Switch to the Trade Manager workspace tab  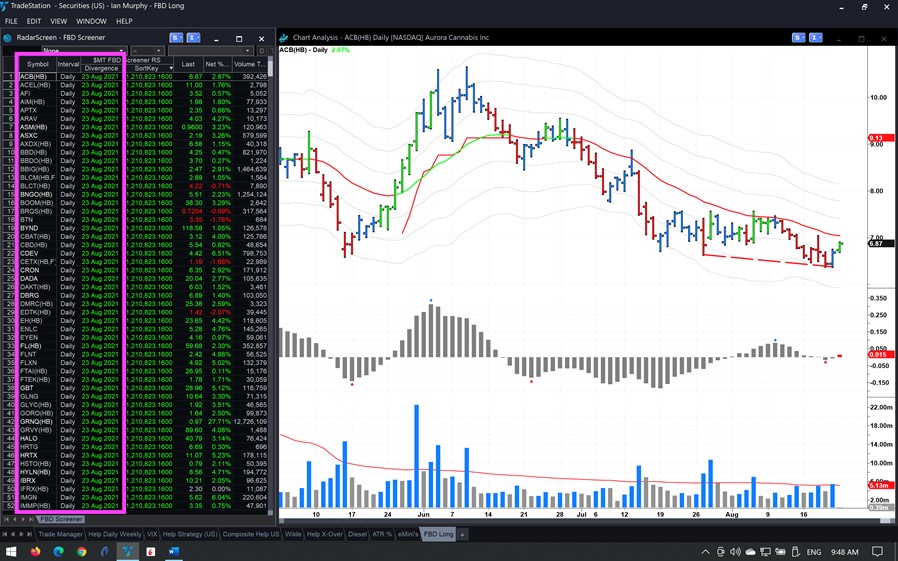click(61, 535)
